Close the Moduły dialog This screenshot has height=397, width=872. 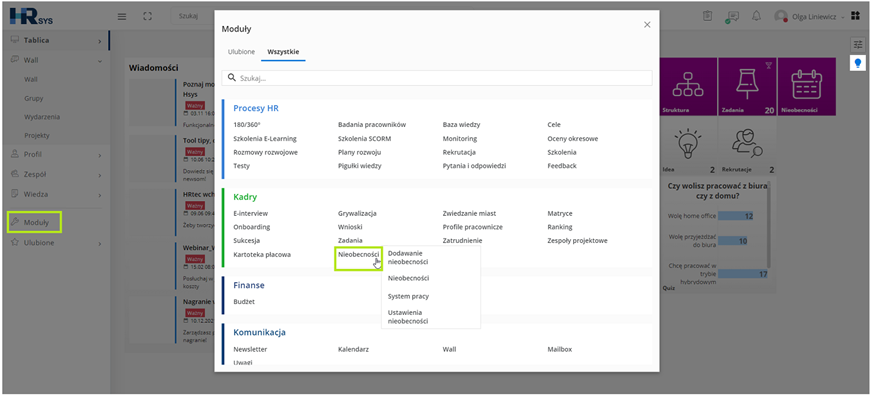647,24
